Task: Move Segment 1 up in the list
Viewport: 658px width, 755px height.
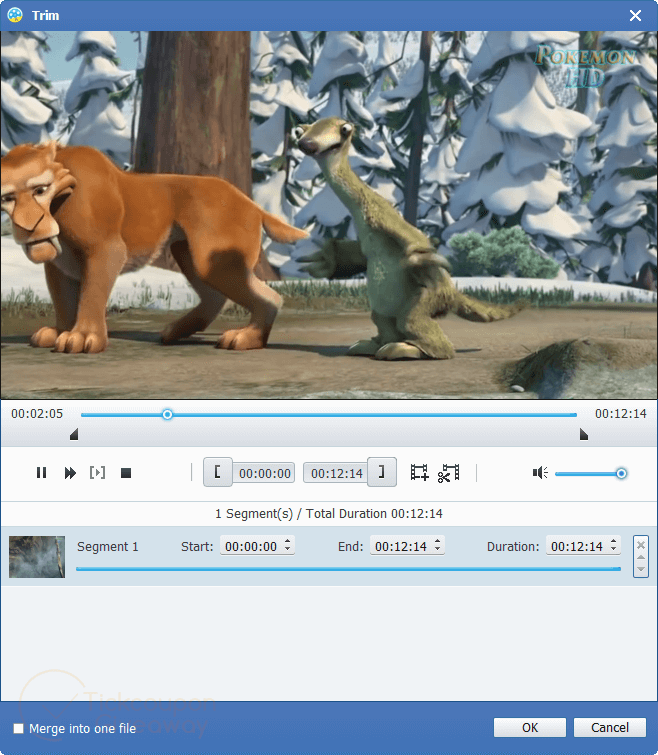Action: pyautogui.click(x=641, y=558)
